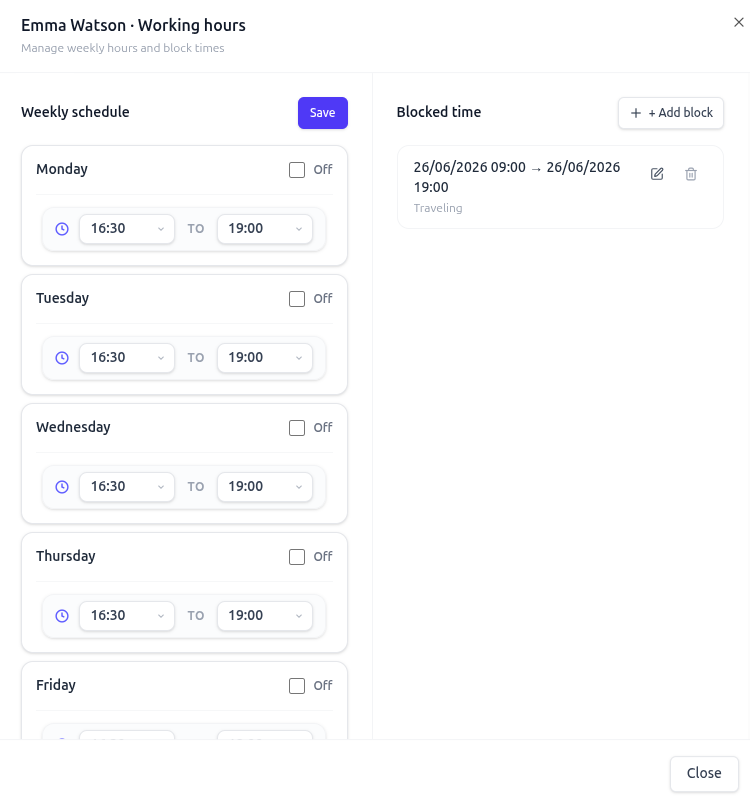
Task: Click the clock icon in Wednesday's row
Action: [x=62, y=487]
